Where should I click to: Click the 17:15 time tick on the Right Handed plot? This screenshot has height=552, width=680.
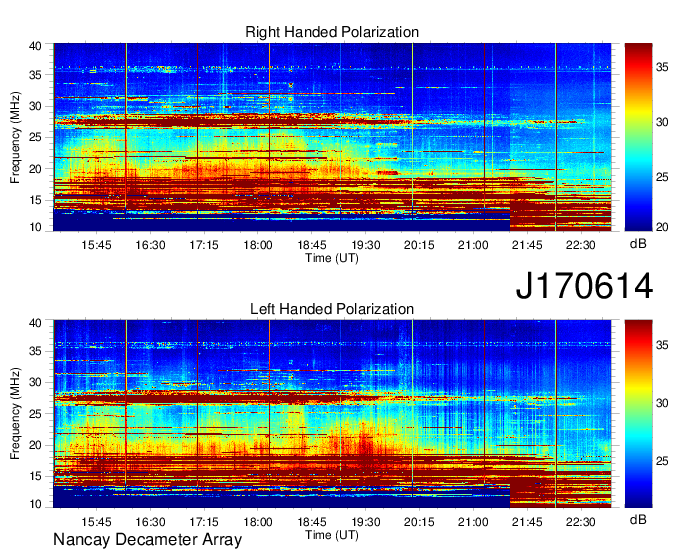(204, 245)
